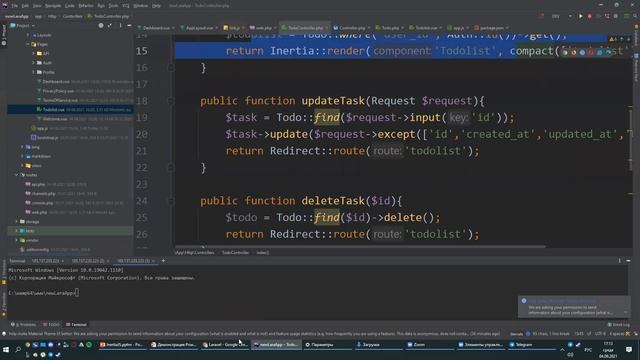The image size is (640, 360).
Task: Open Event Log in bottom right
Action: click(618, 324)
